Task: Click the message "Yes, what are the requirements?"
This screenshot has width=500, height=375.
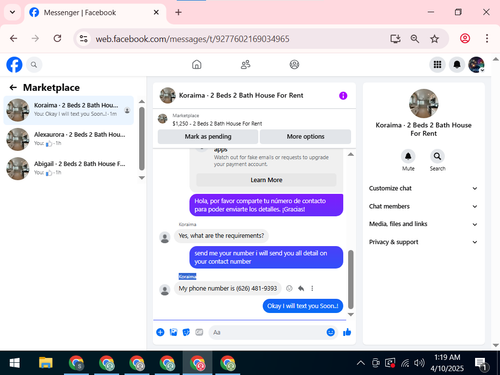Action: (221, 236)
